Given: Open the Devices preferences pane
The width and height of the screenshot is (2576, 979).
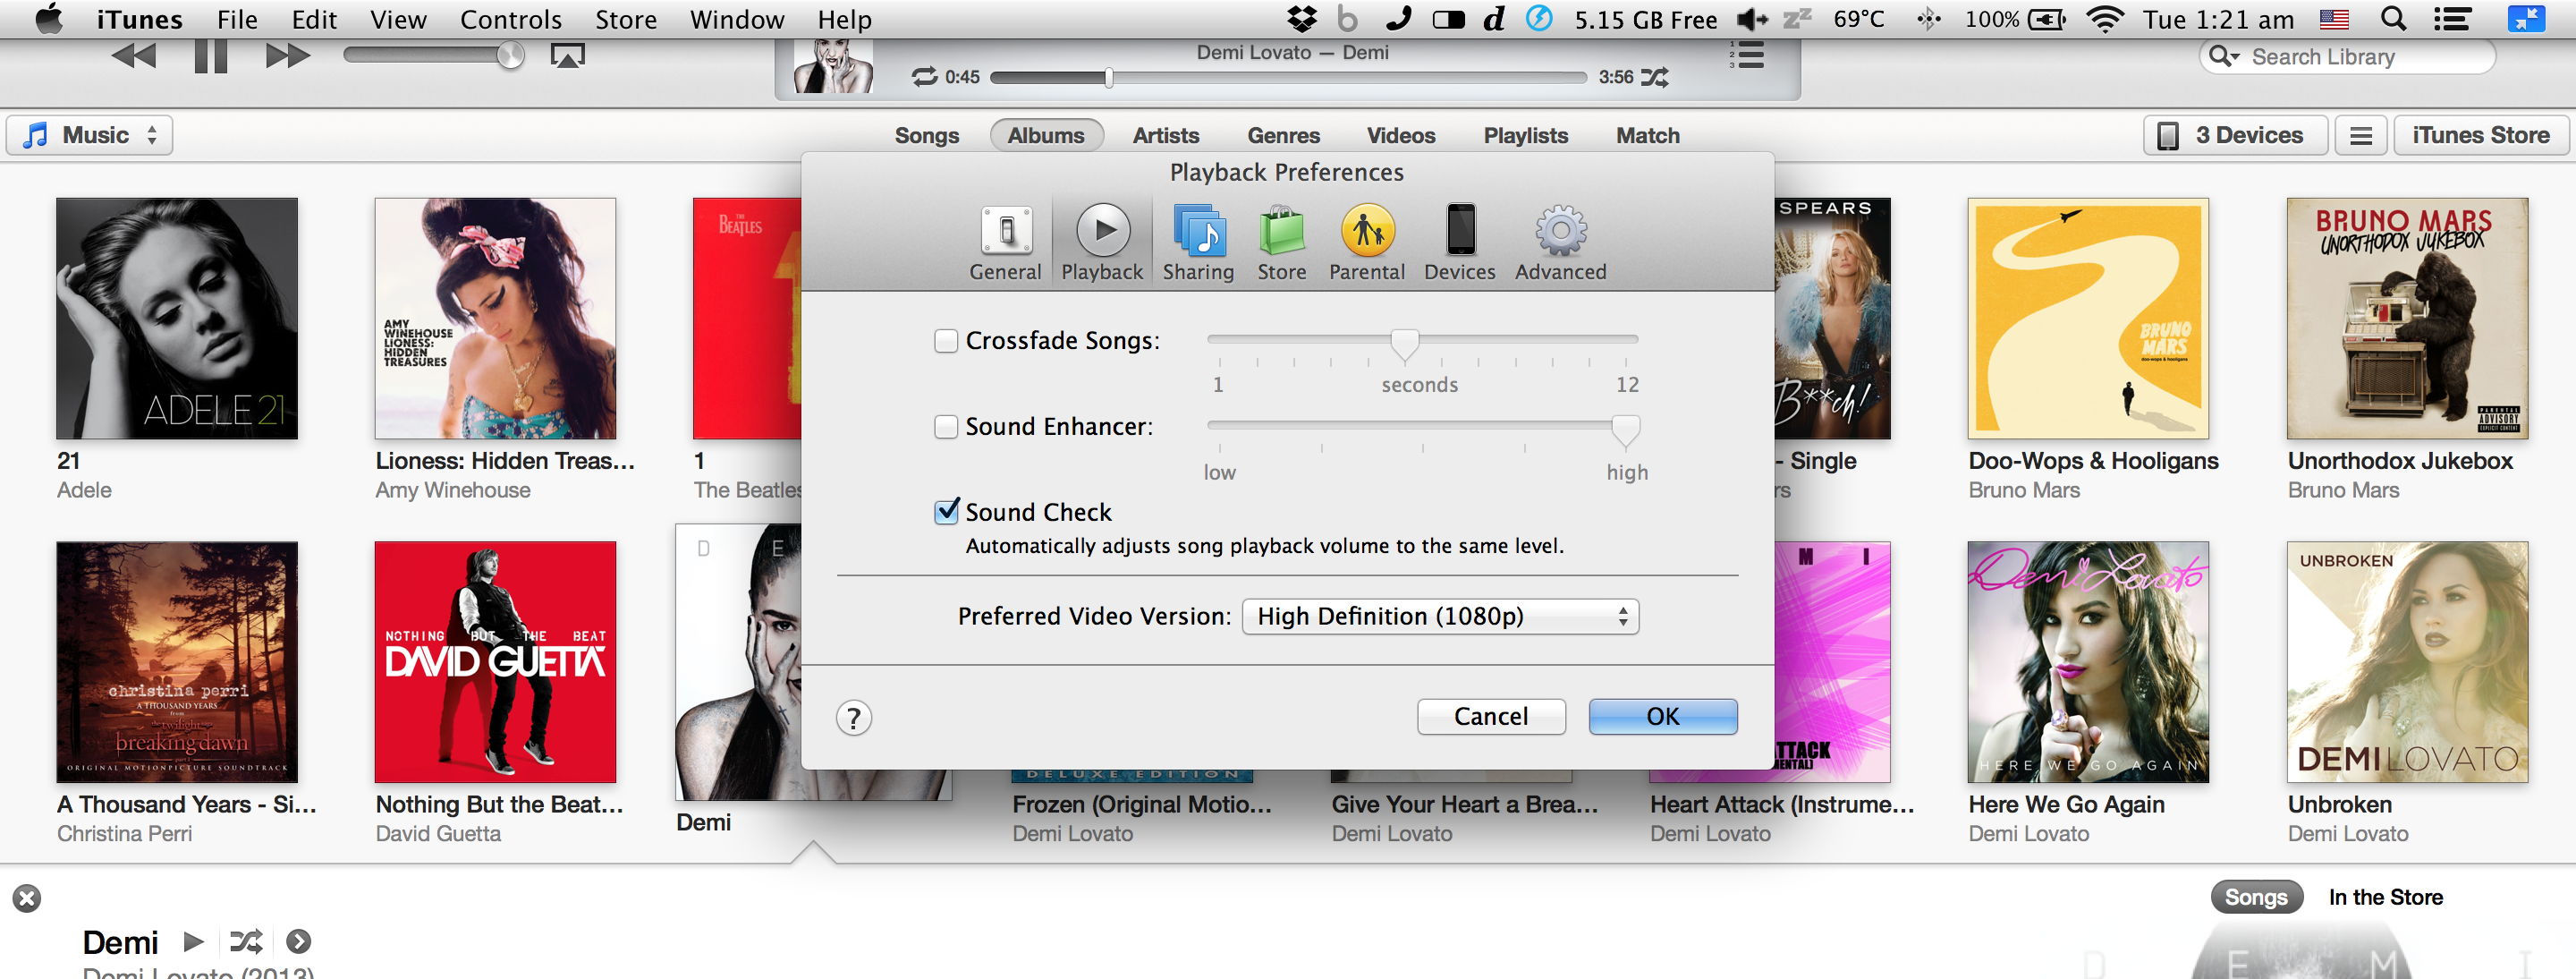Looking at the screenshot, I should point(1460,243).
